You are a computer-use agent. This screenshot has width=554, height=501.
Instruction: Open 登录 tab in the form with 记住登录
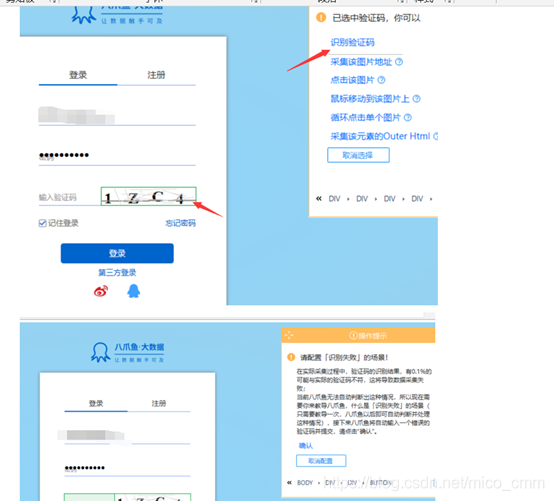pyautogui.click(x=78, y=75)
